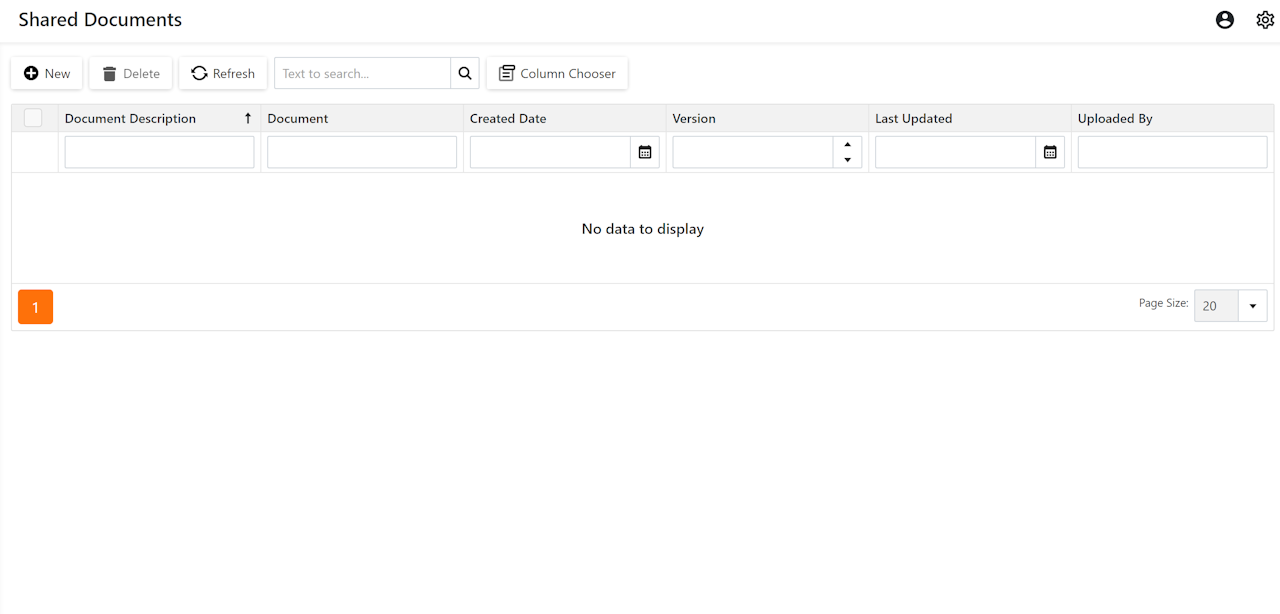The image size is (1280, 614).
Task: Focus the Text to search field
Action: pos(363,73)
